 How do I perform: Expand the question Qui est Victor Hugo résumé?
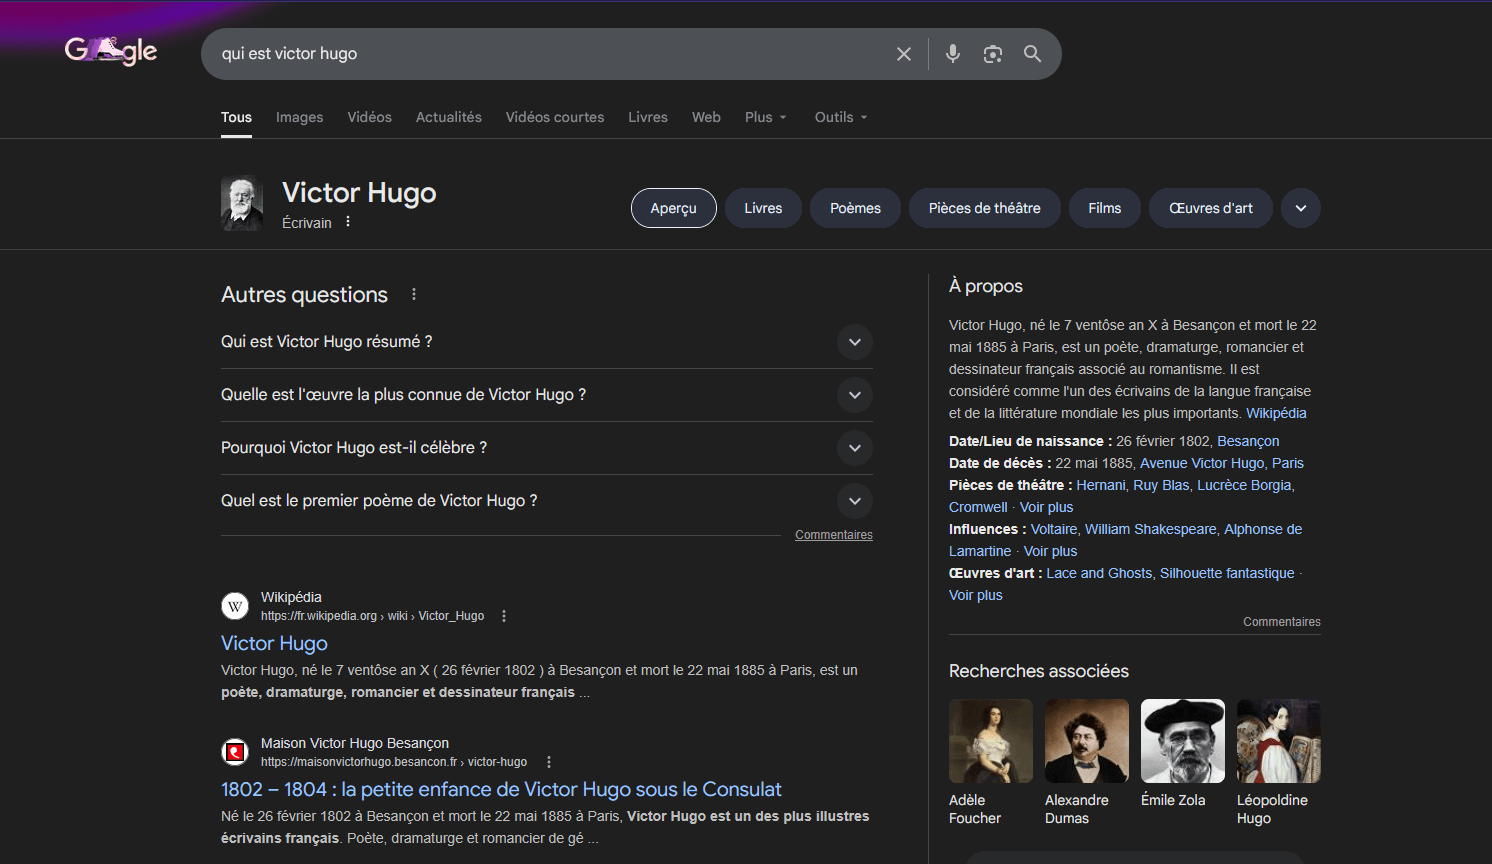(x=855, y=342)
